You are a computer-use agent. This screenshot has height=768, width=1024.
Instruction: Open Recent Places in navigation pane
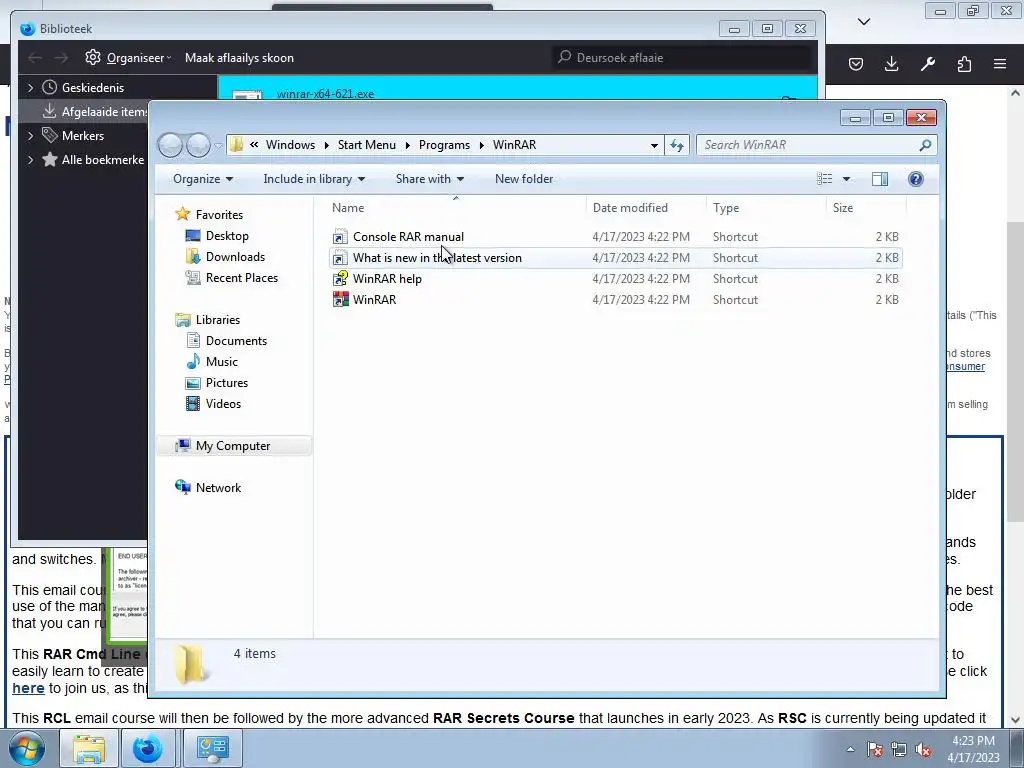point(242,278)
